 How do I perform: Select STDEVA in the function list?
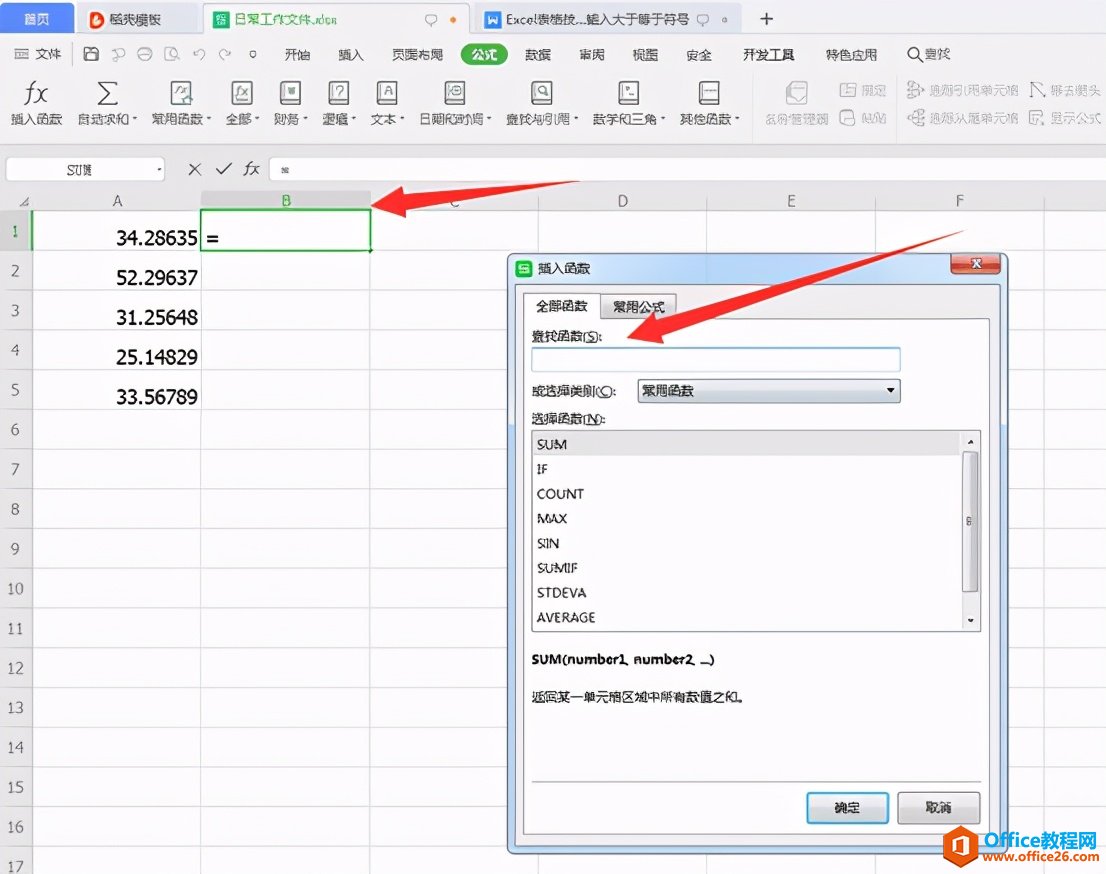(748, 593)
